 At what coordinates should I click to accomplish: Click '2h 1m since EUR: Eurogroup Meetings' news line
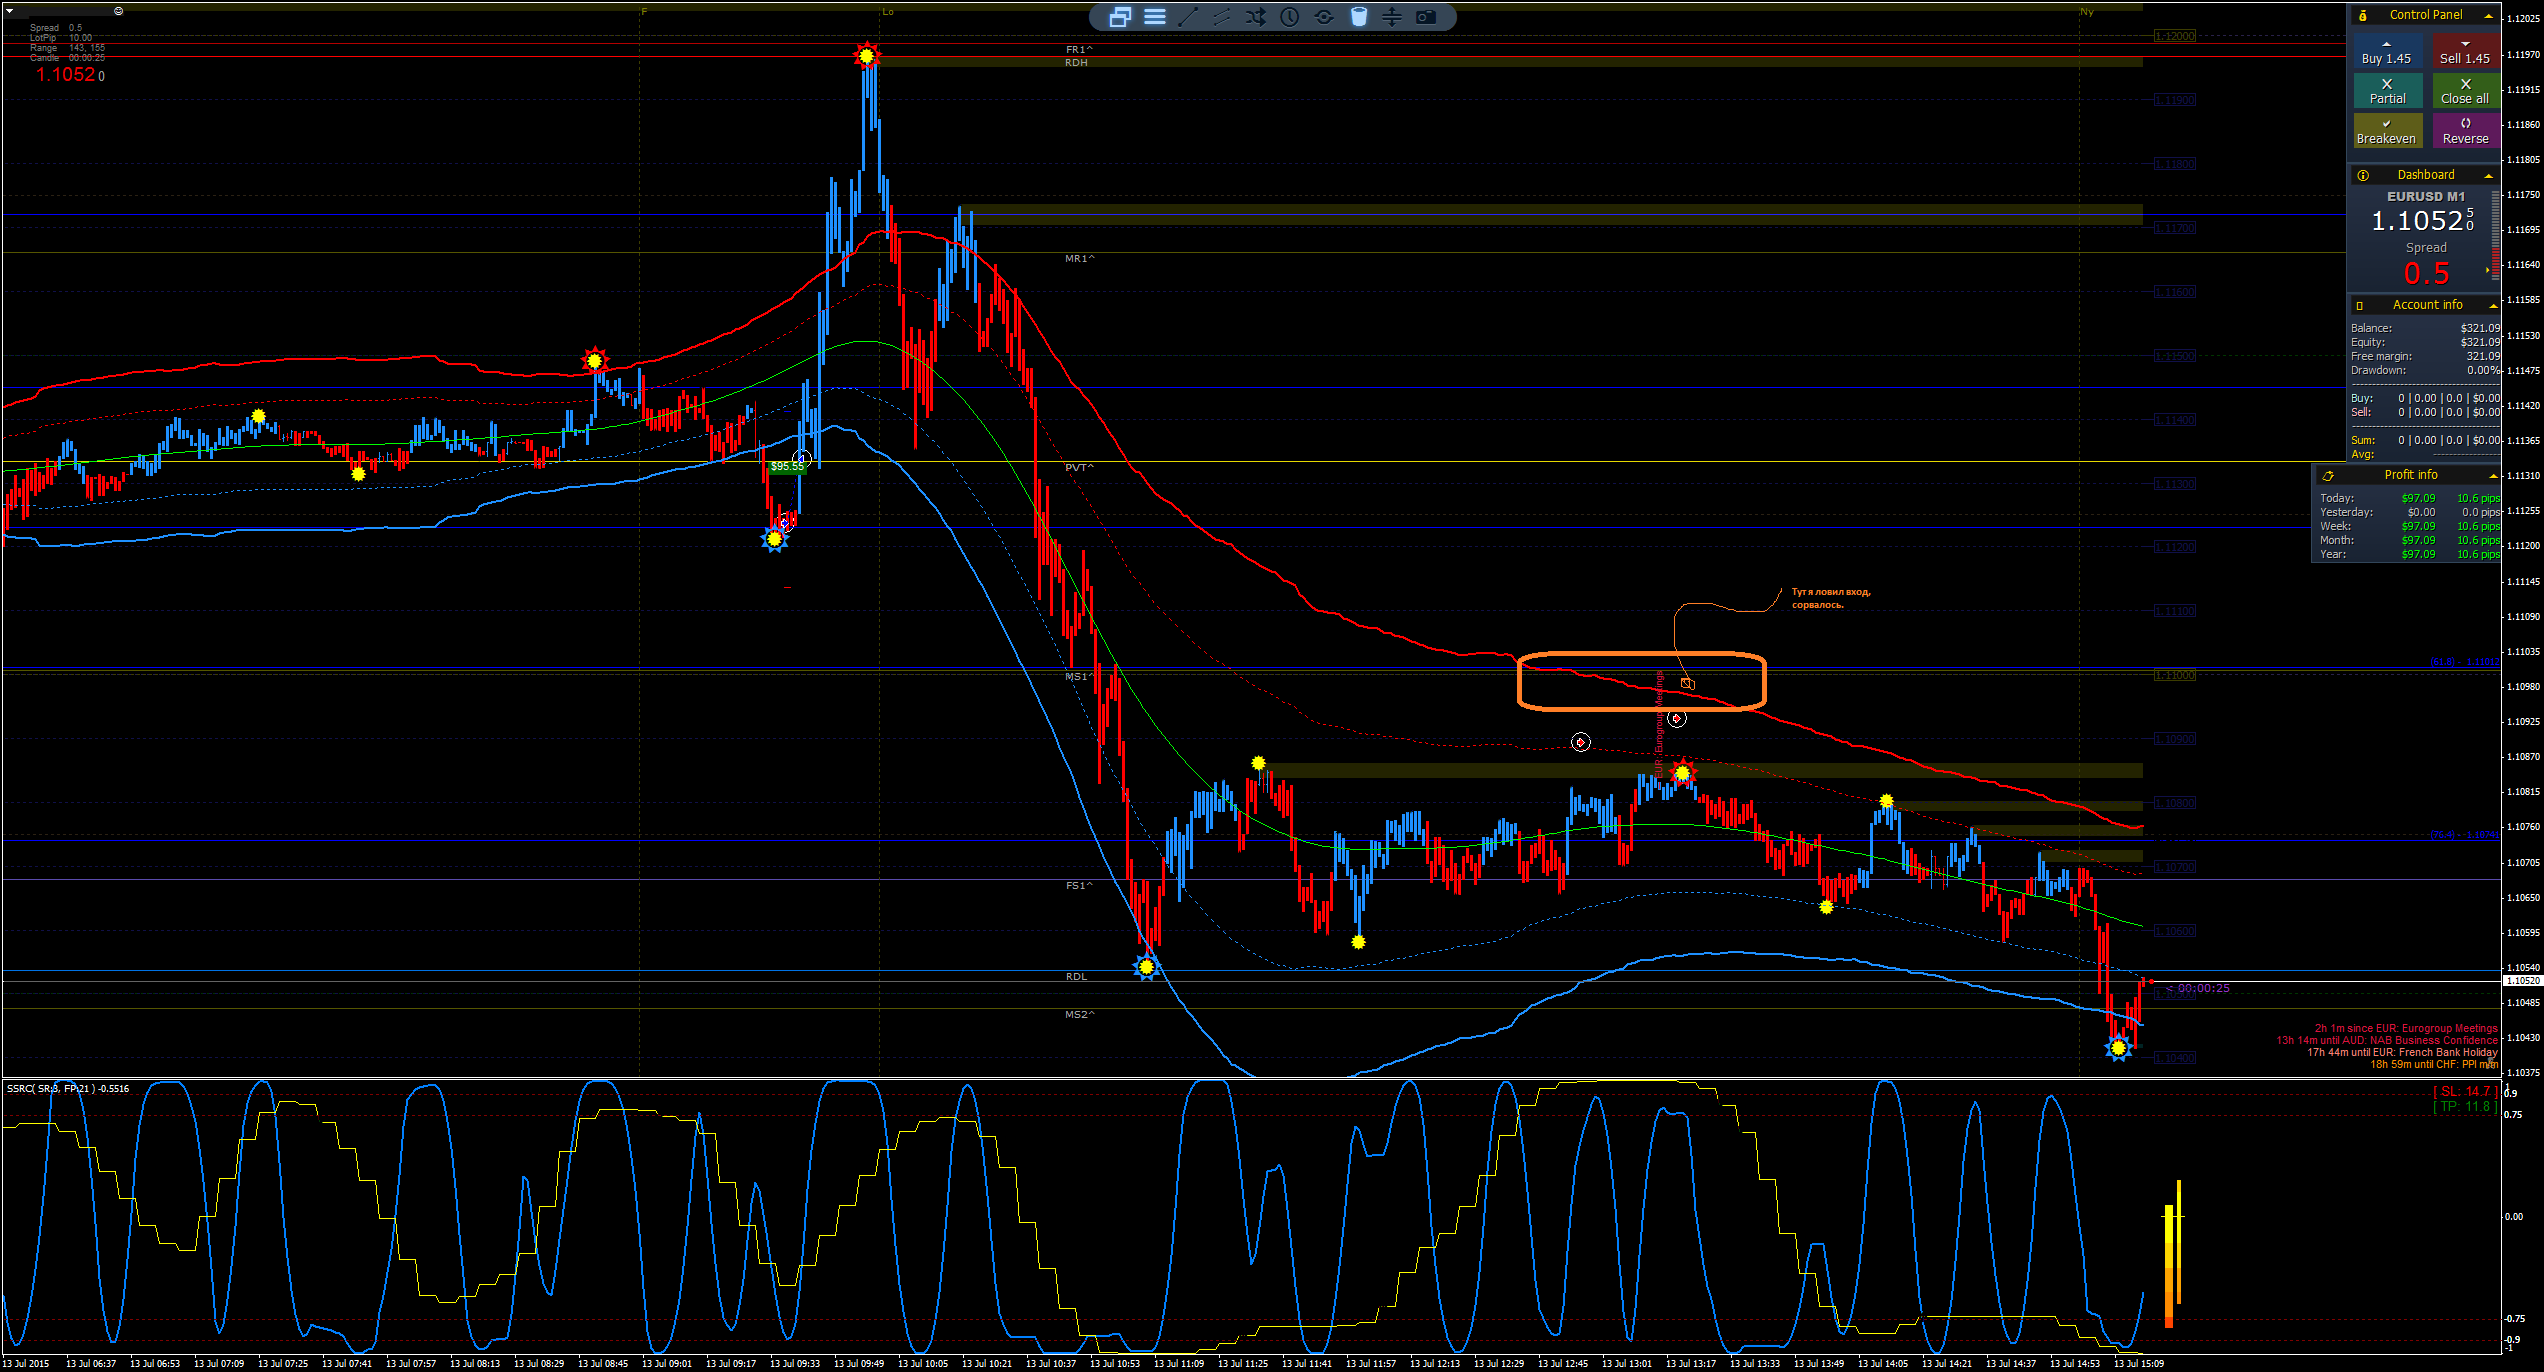2405,1028
